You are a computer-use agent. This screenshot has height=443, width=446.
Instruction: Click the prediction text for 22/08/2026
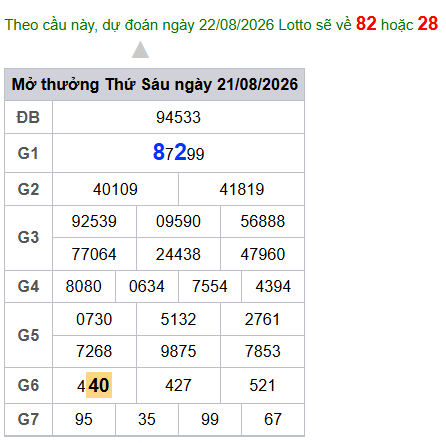point(221,24)
